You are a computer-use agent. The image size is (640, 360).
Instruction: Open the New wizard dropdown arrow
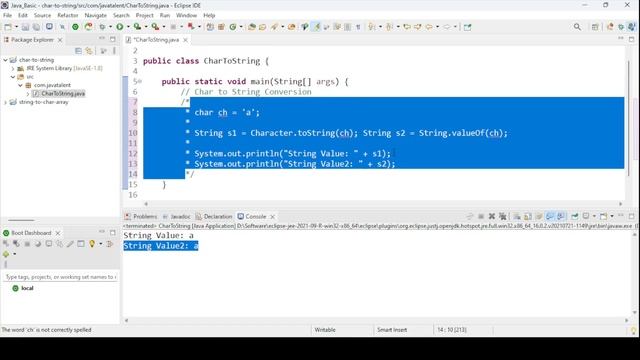[x=16, y=27]
